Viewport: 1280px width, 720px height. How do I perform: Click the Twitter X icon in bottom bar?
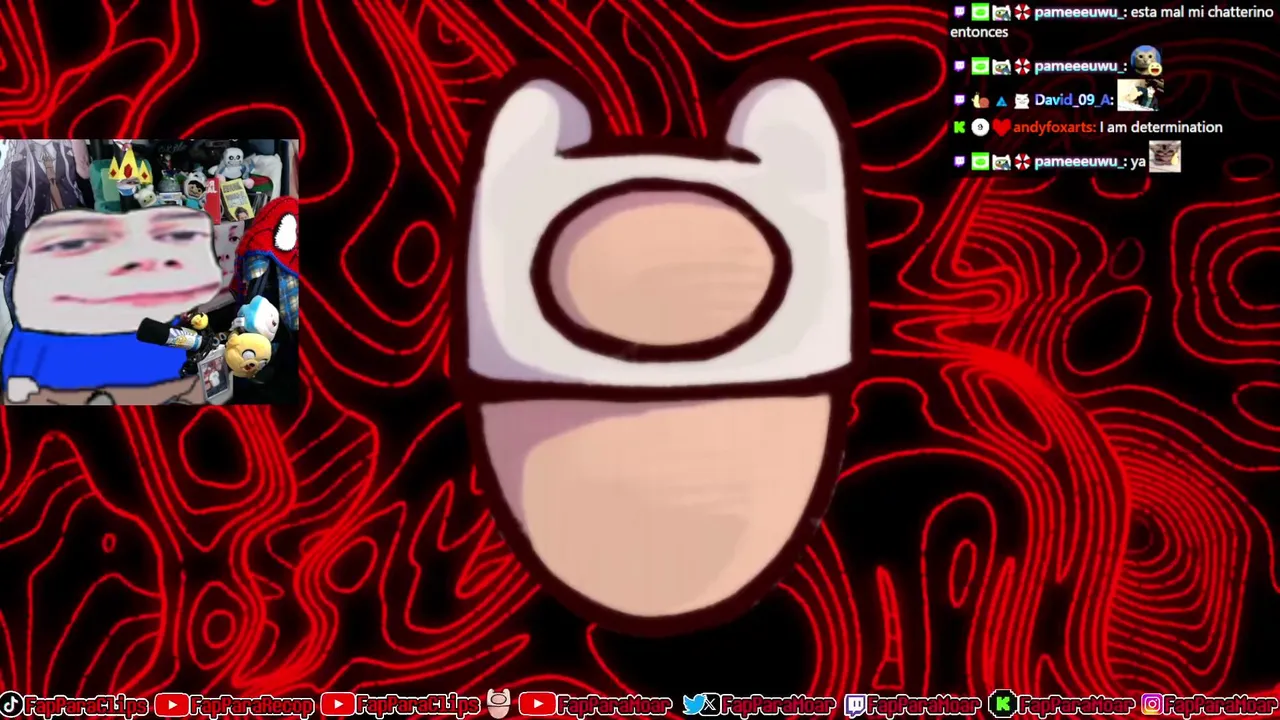point(702,705)
